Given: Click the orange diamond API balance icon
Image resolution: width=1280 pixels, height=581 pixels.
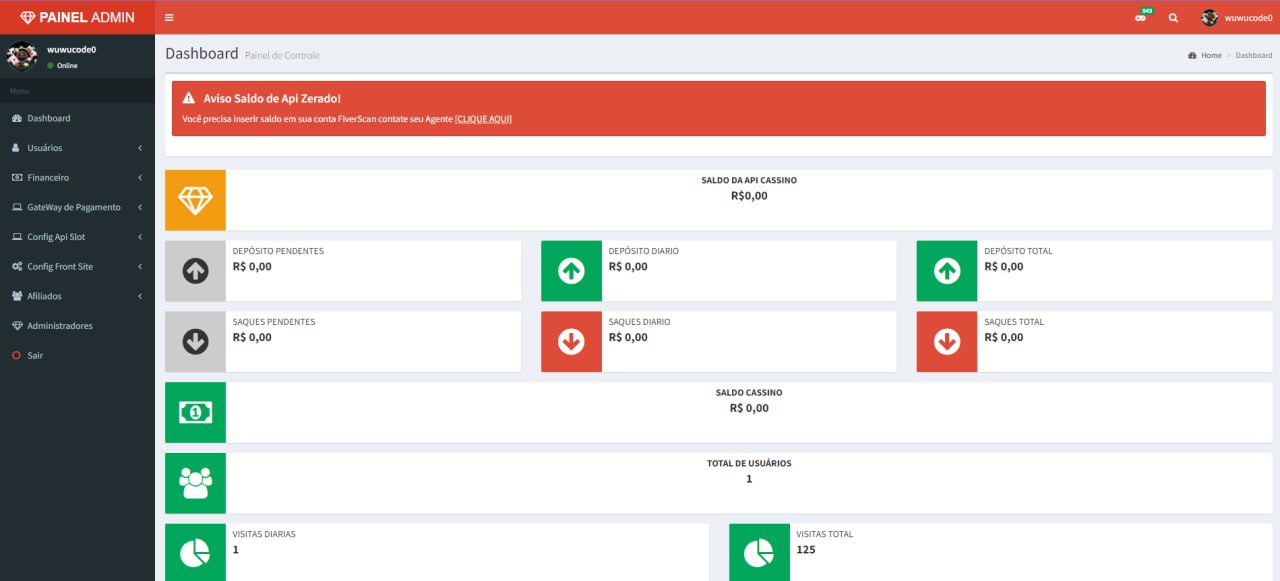Looking at the screenshot, I should [195, 200].
